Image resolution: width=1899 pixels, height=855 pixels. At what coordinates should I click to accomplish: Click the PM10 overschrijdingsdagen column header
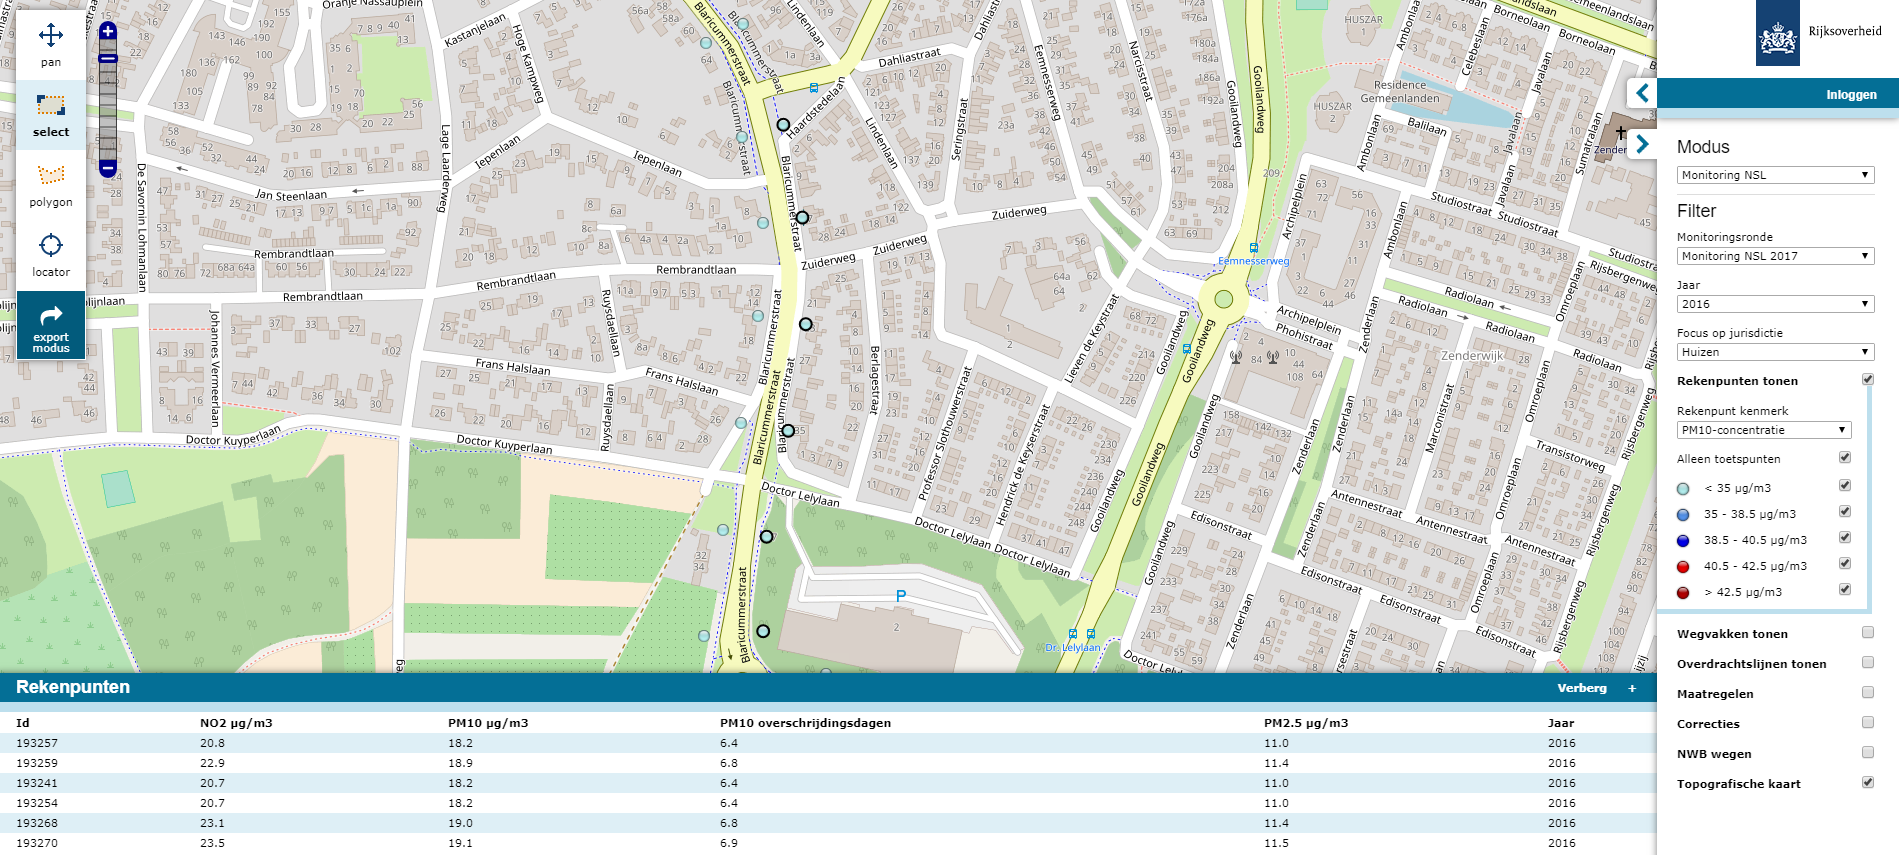coord(805,723)
